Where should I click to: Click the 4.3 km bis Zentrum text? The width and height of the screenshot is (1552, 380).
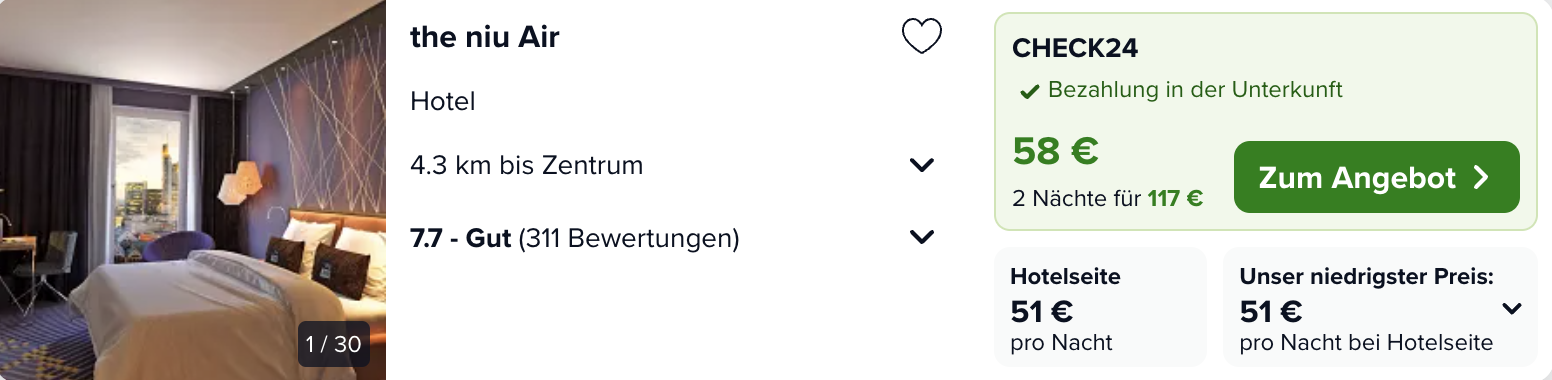click(526, 165)
